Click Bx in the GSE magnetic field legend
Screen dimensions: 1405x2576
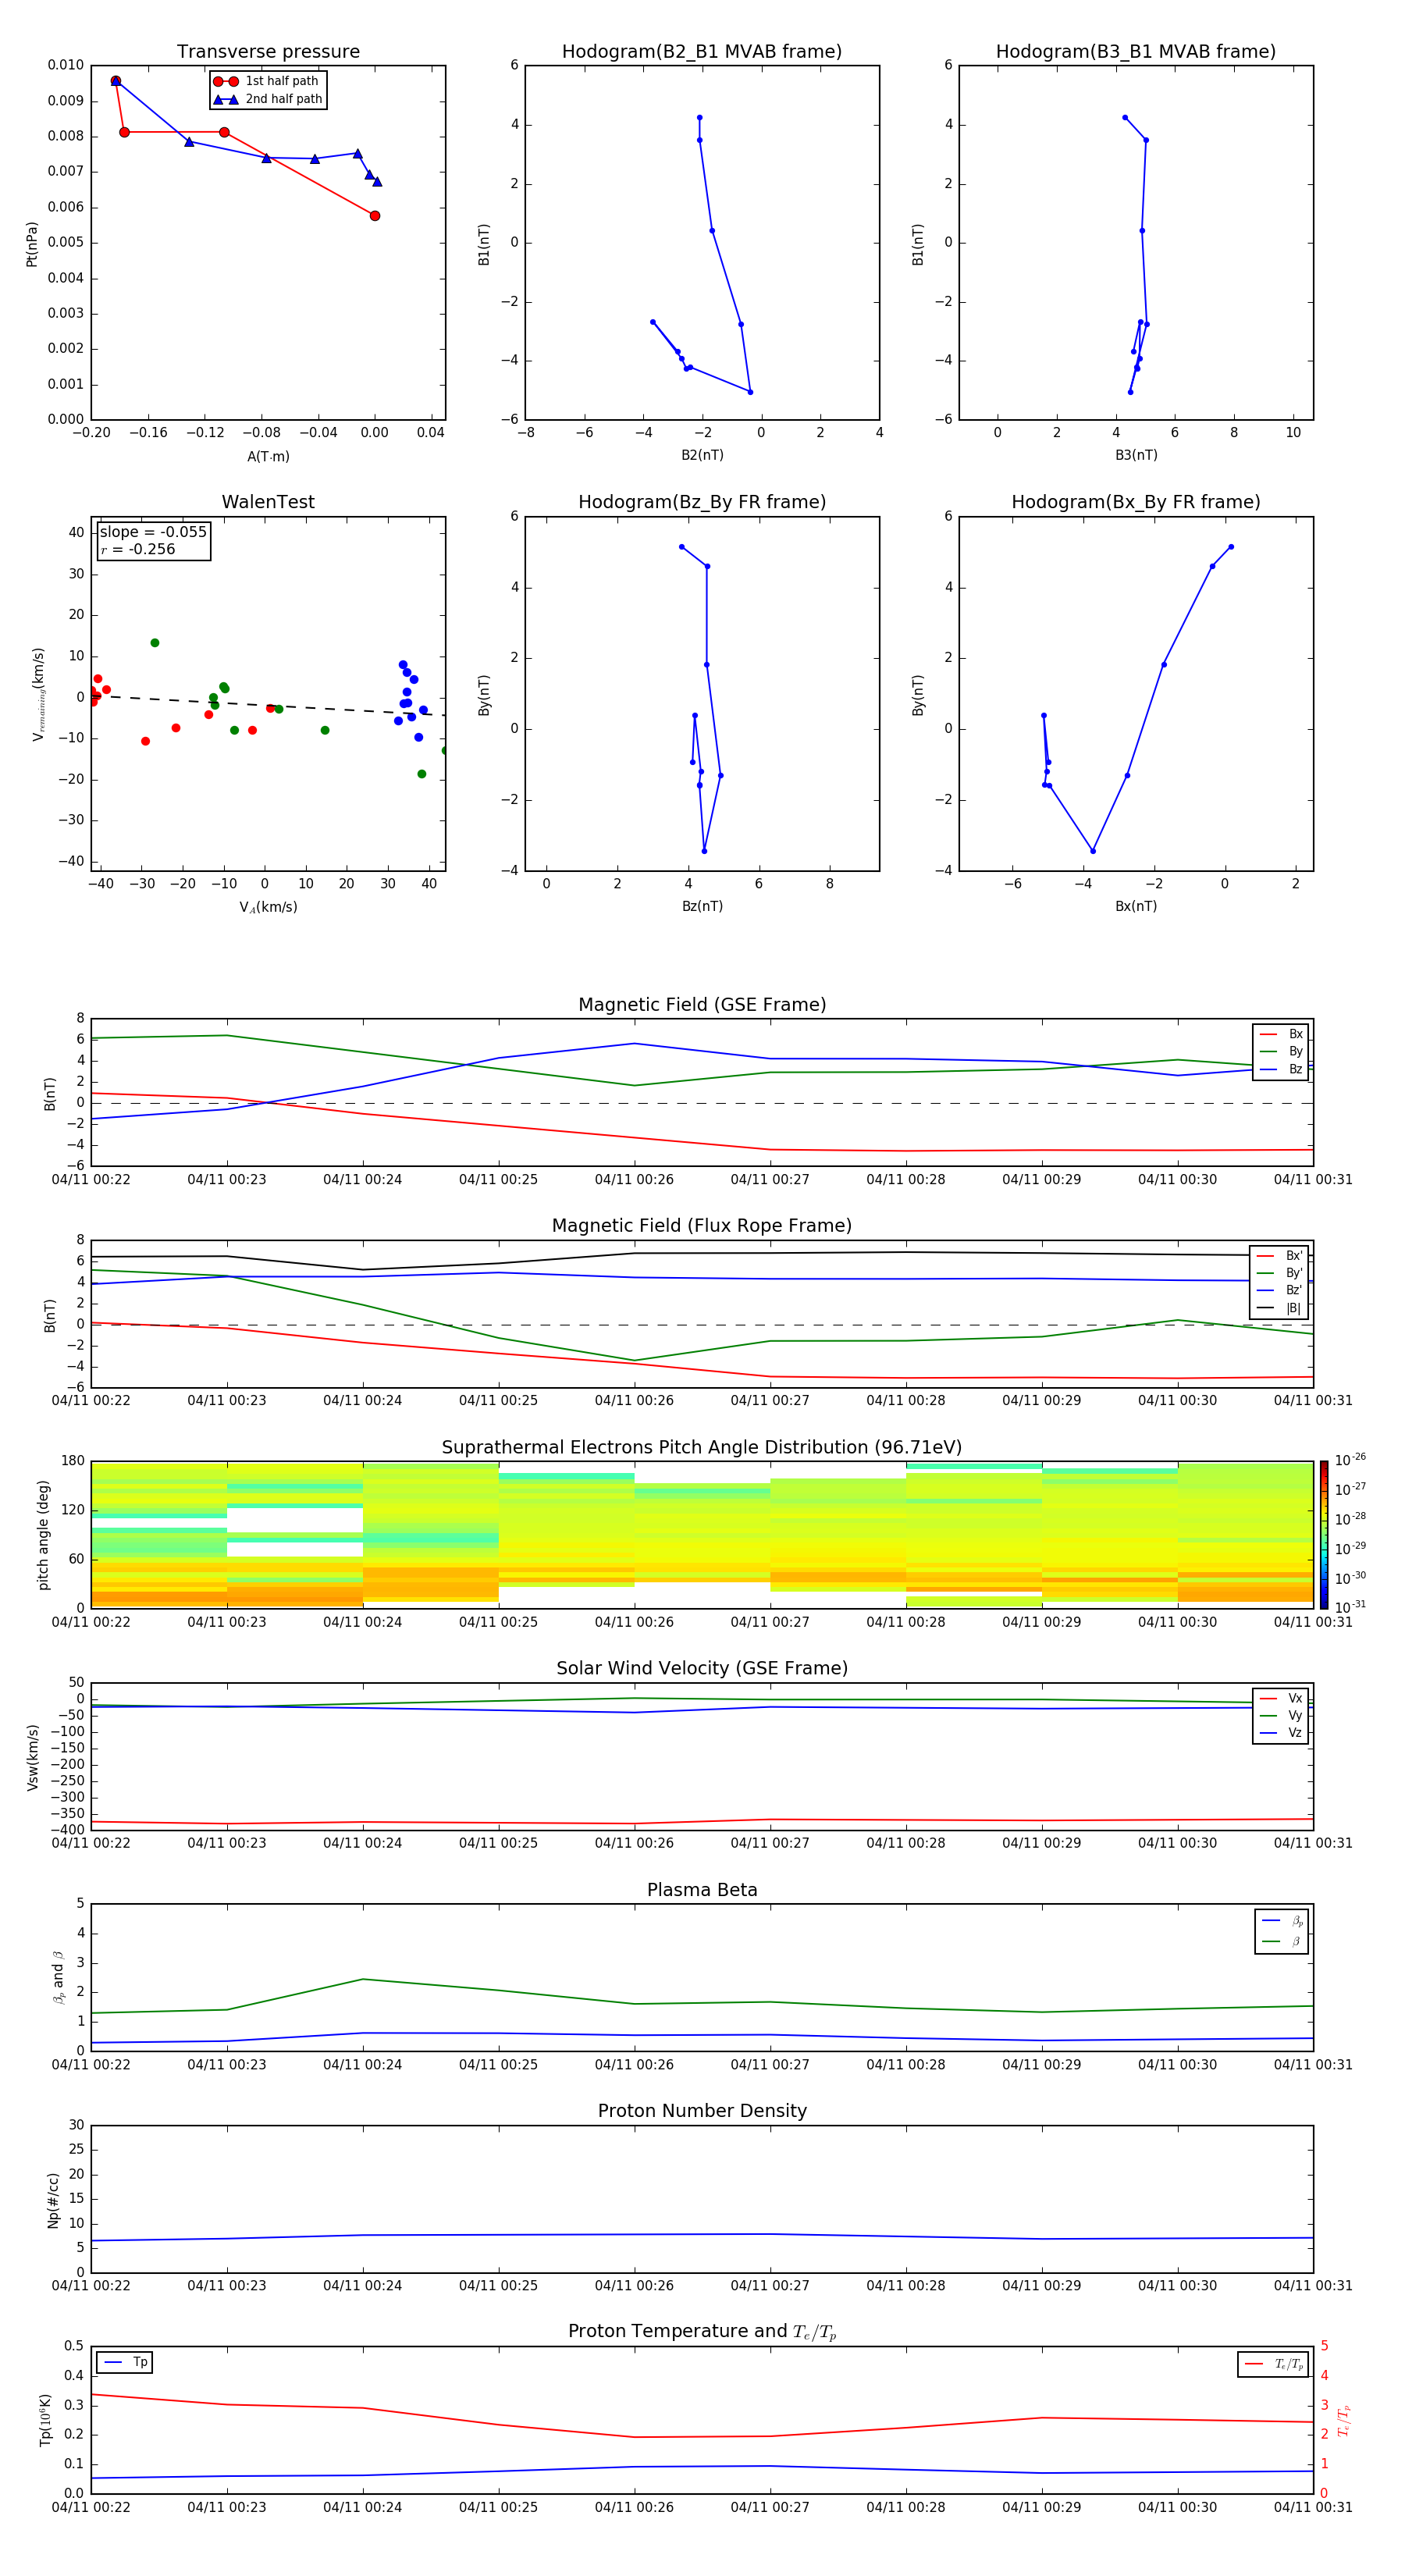pos(1282,1034)
